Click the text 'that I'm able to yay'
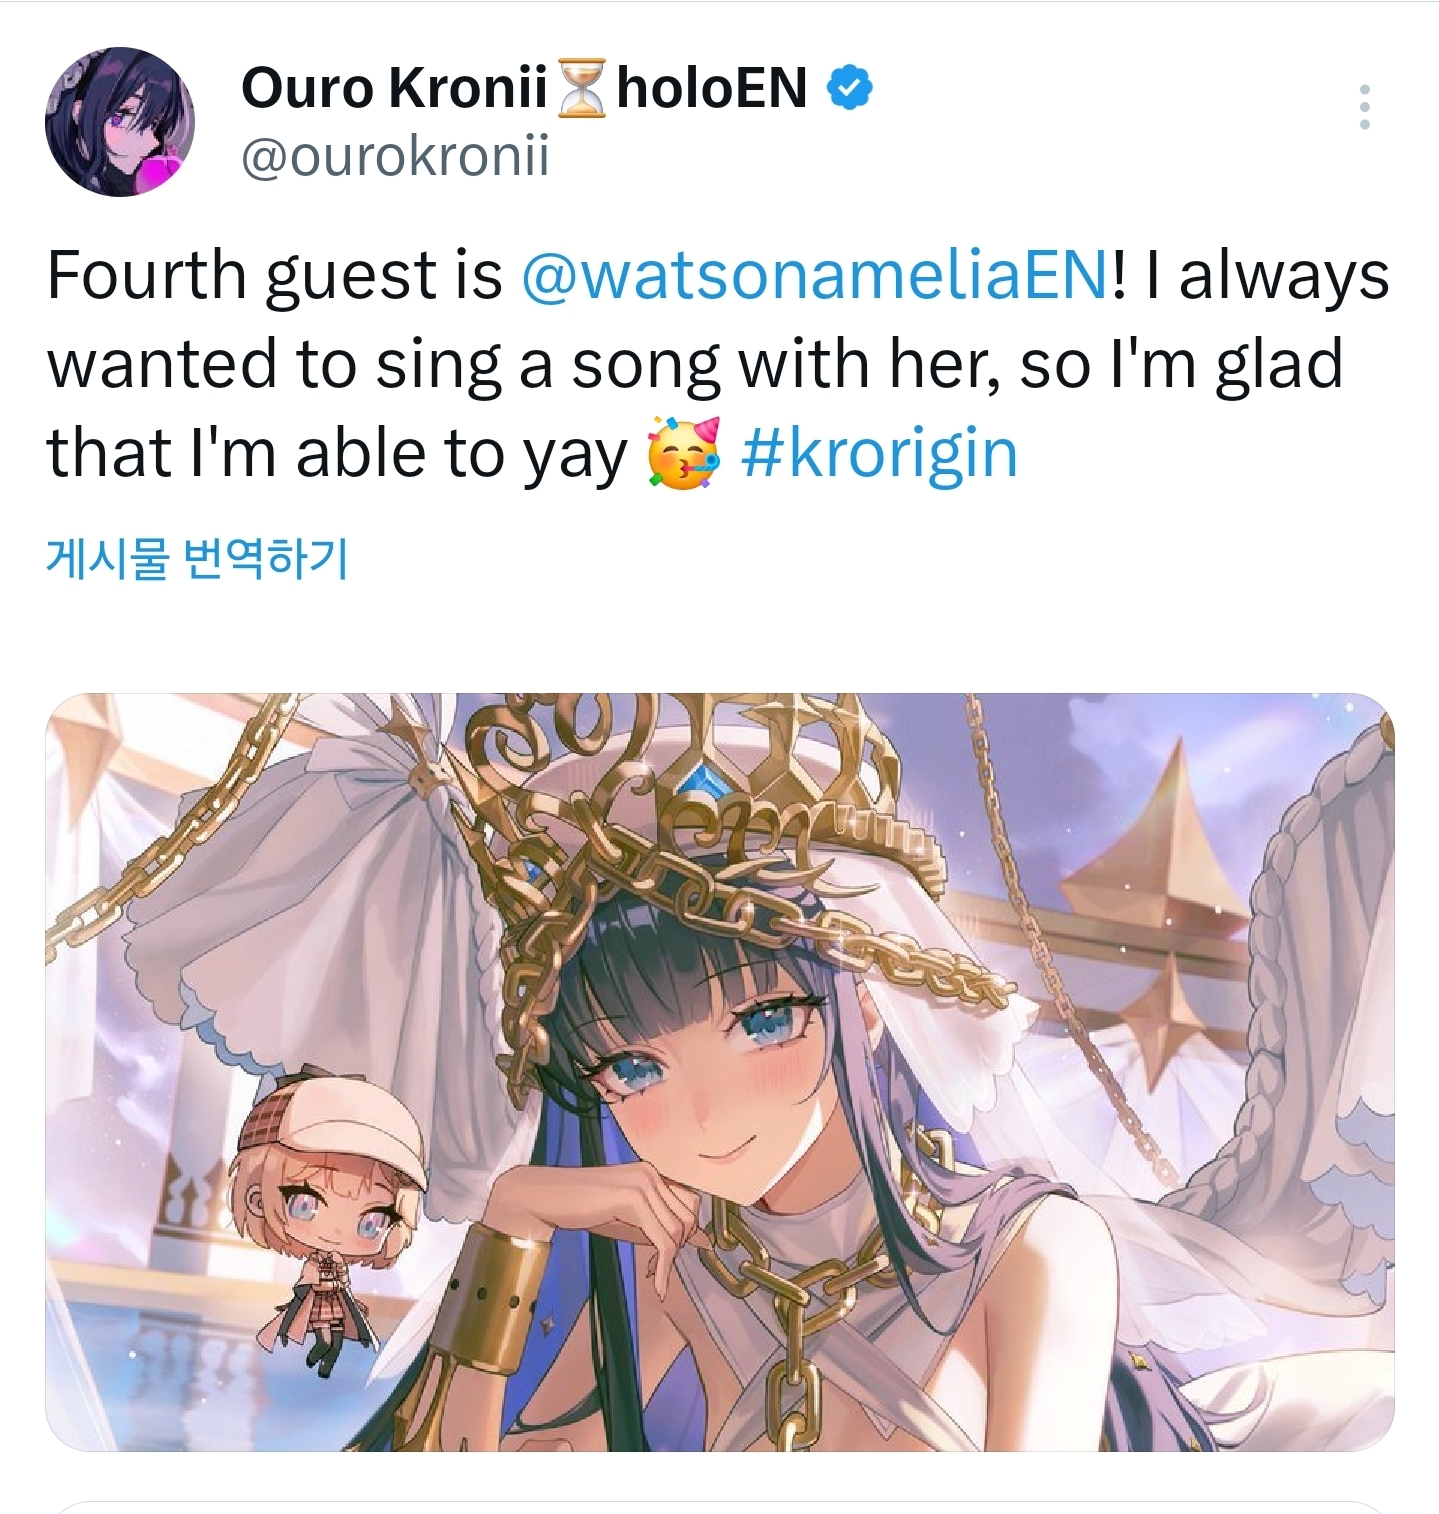The height and width of the screenshot is (1514, 1439). [x=336, y=454]
